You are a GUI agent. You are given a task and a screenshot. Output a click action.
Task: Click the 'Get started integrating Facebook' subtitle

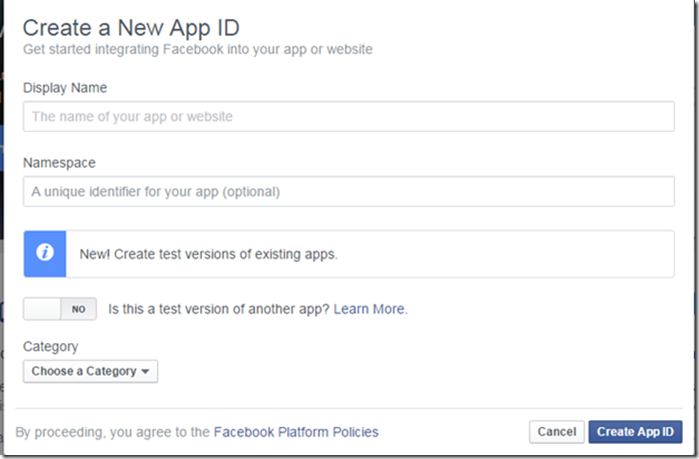tap(198, 49)
